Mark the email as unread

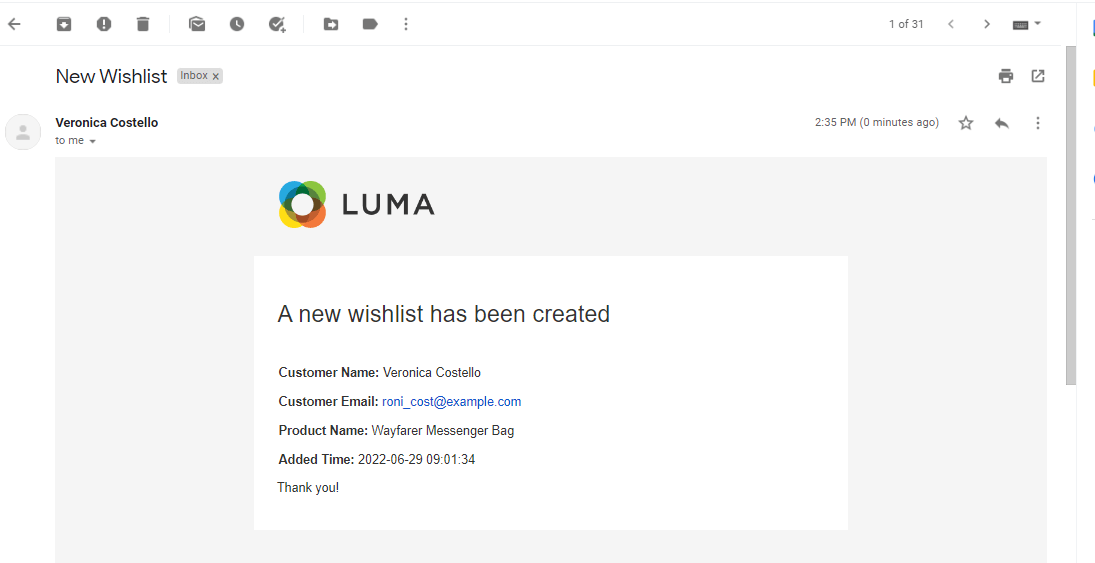point(197,24)
